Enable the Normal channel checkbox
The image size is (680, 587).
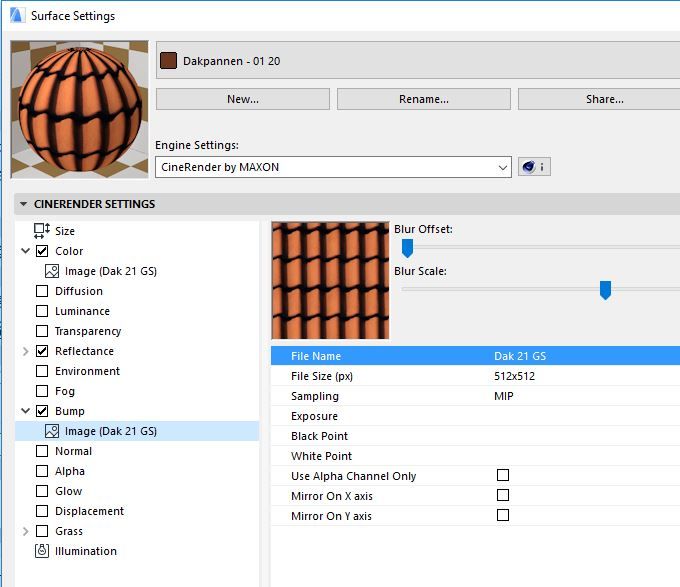[x=42, y=451]
